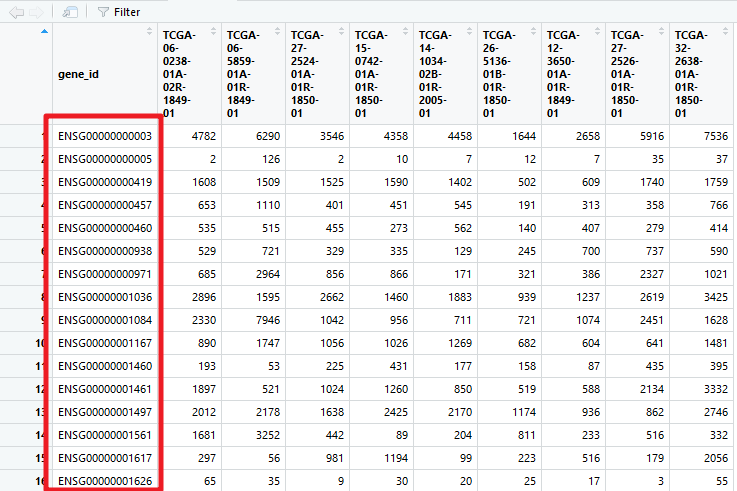The image size is (737, 491).
Task: Select value 700 in ENSG00000000938 row
Action: click(x=591, y=251)
